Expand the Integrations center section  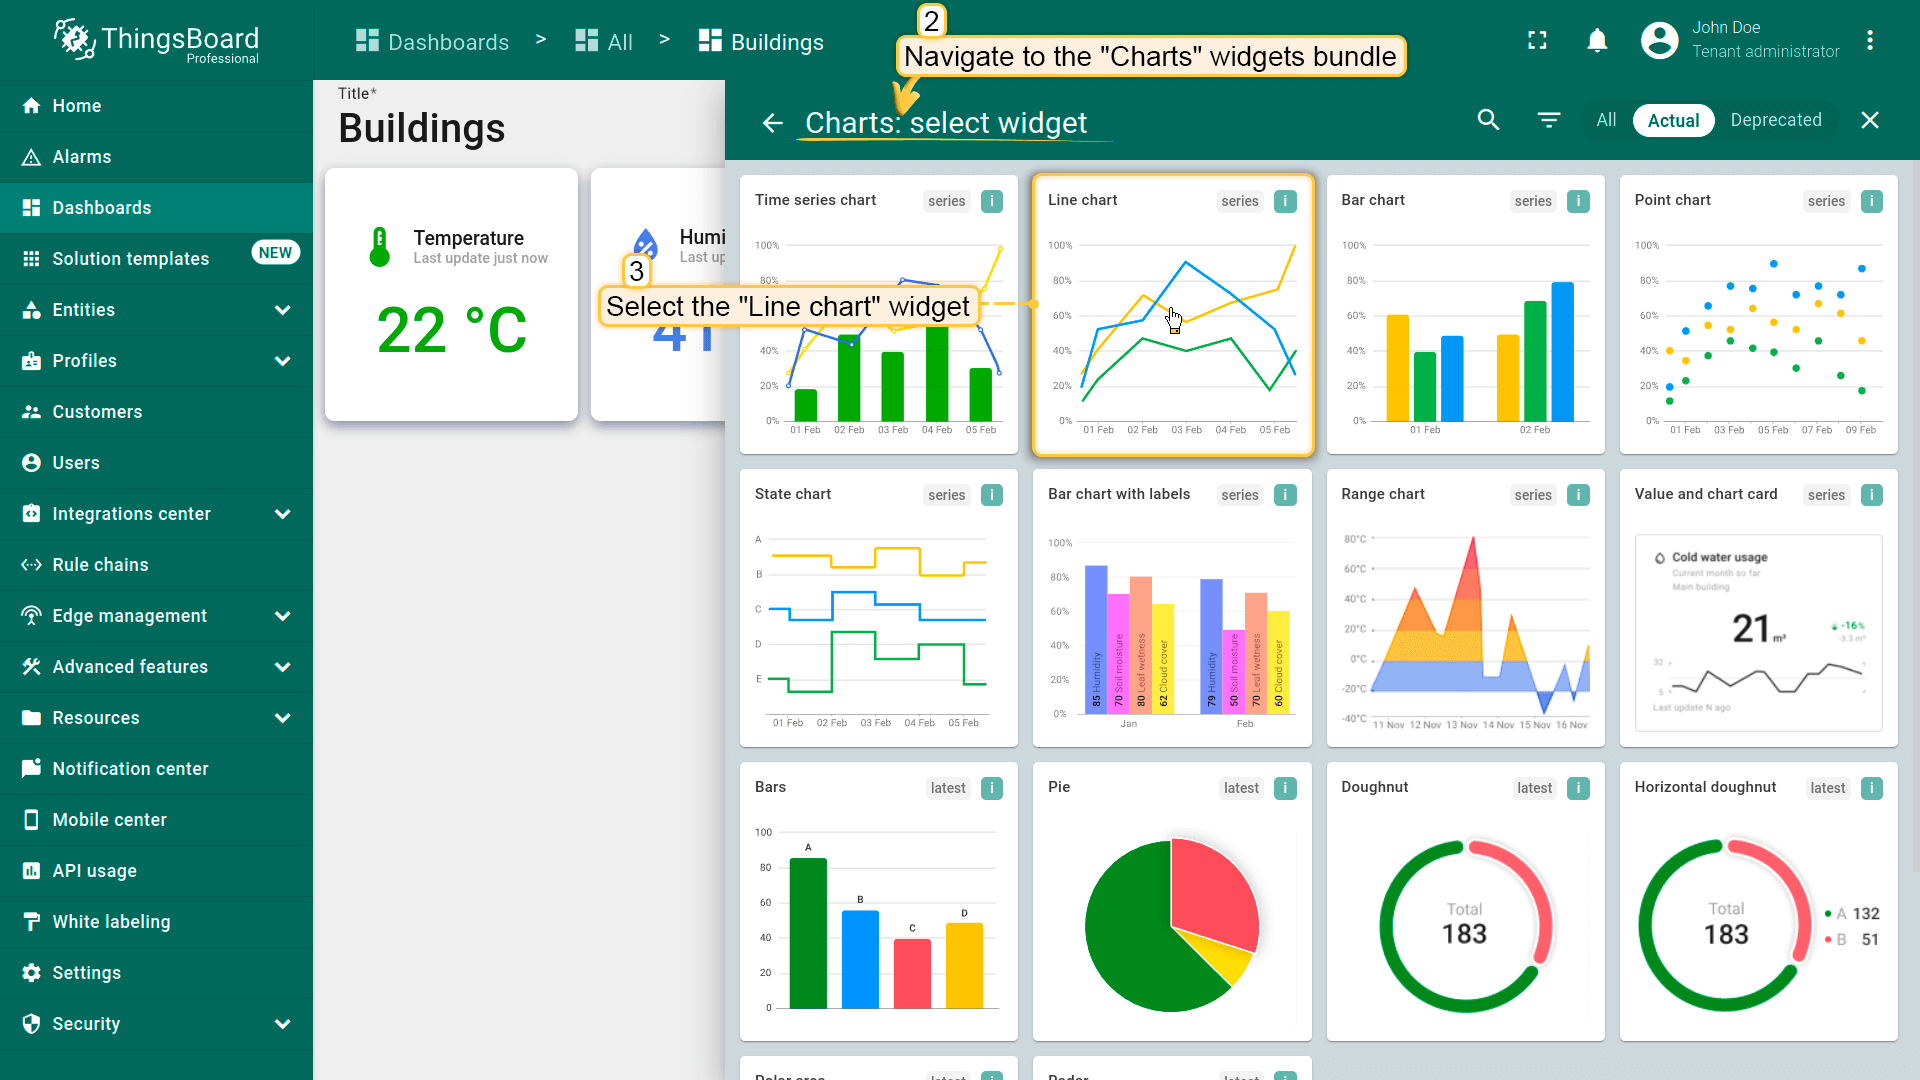[282, 514]
